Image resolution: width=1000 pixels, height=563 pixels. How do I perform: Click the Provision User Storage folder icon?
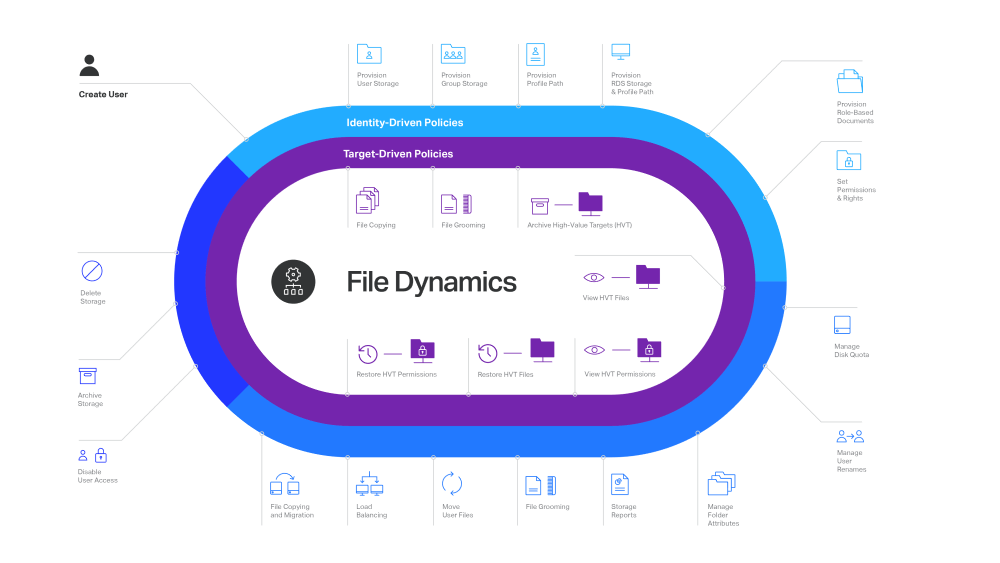click(x=369, y=54)
